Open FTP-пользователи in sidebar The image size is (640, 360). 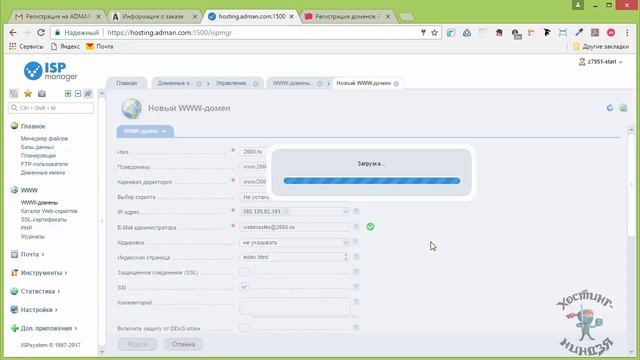point(44,164)
